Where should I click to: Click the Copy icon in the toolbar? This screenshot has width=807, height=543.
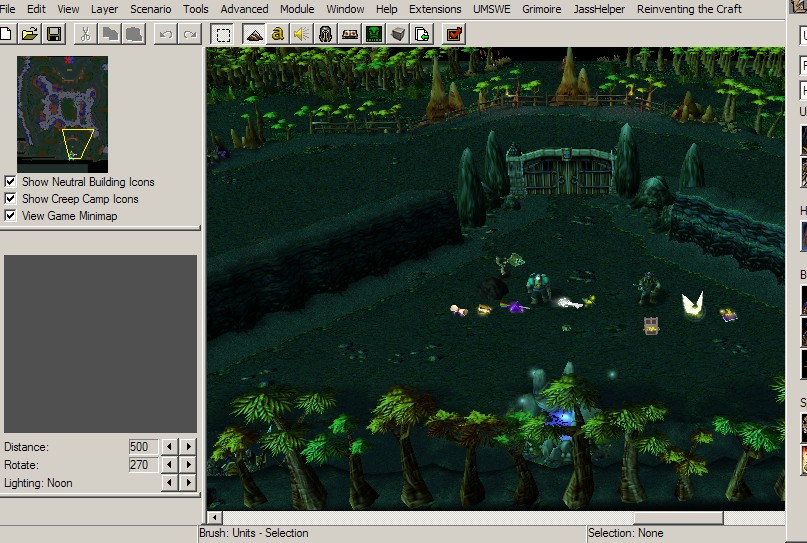pos(110,34)
